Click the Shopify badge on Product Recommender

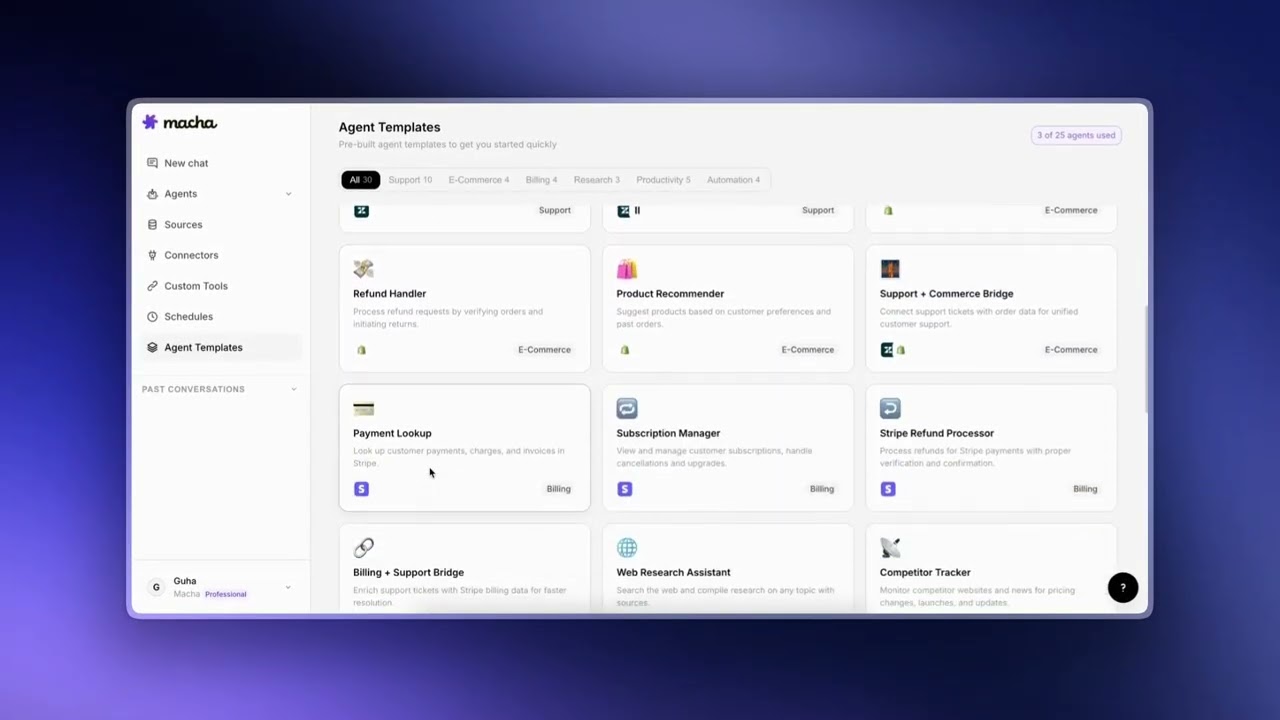pos(625,350)
